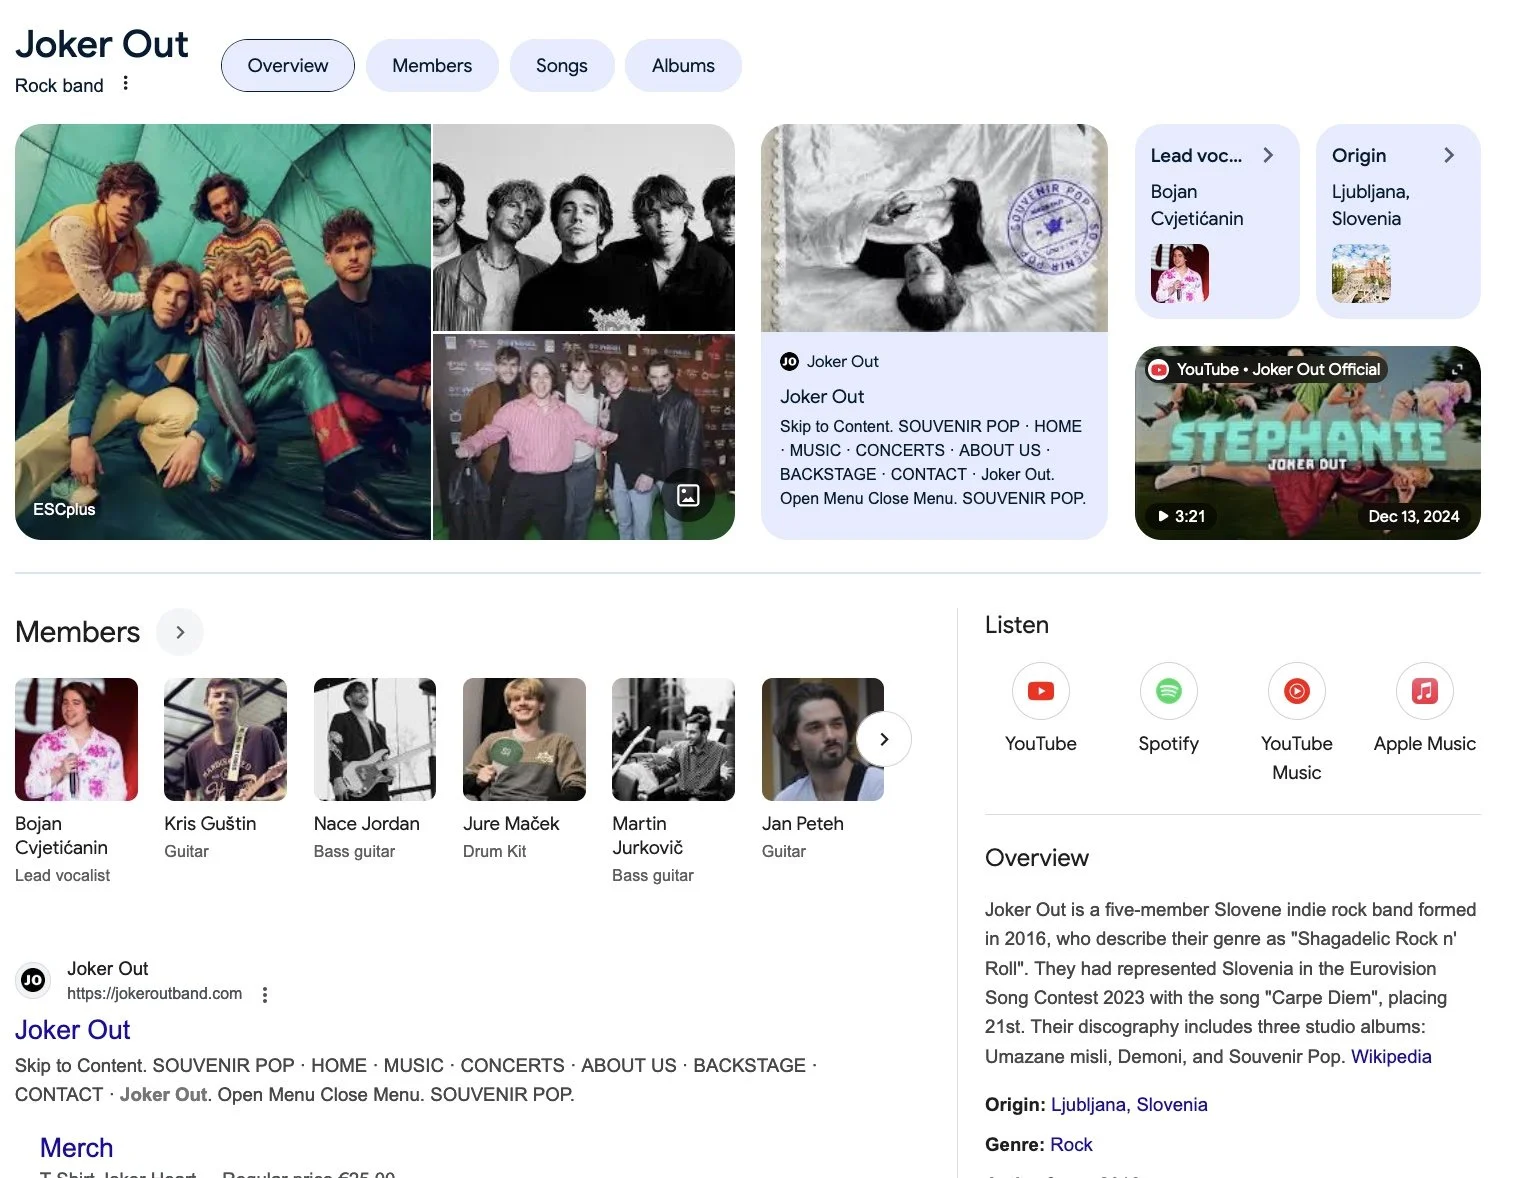This screenshot has height=1178, width=1528.
Task: Click the Joker Out title in the website card
Action: [x=822, y=397]
